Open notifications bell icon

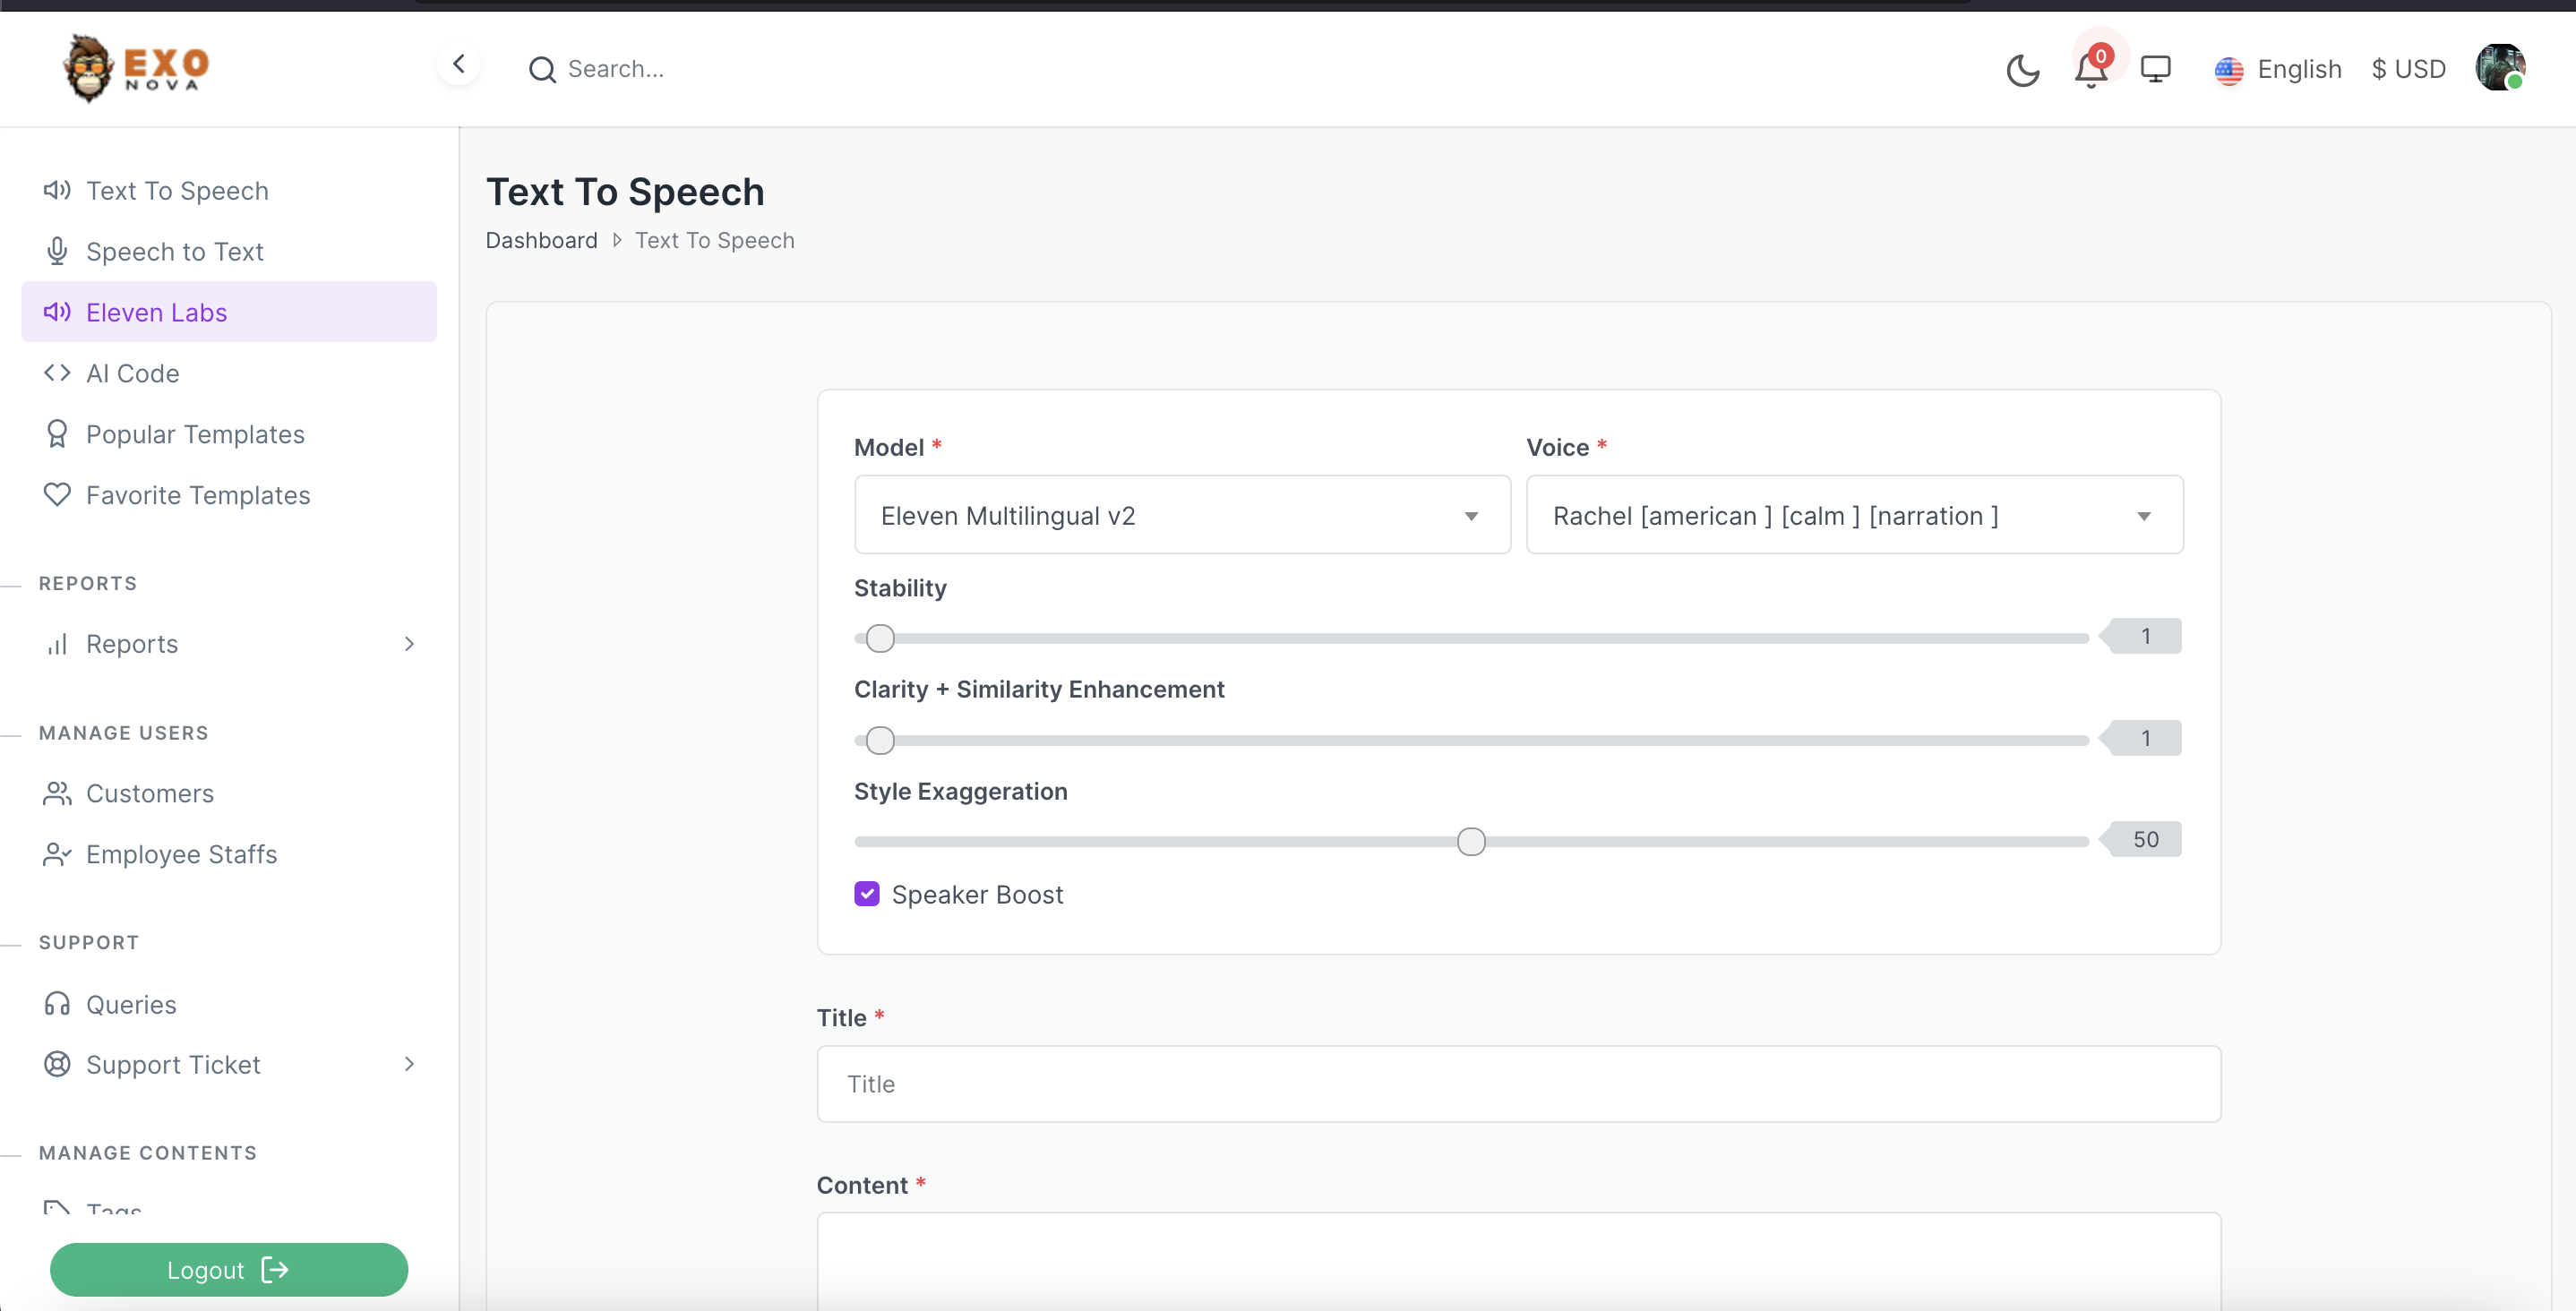coord(2091,70)
